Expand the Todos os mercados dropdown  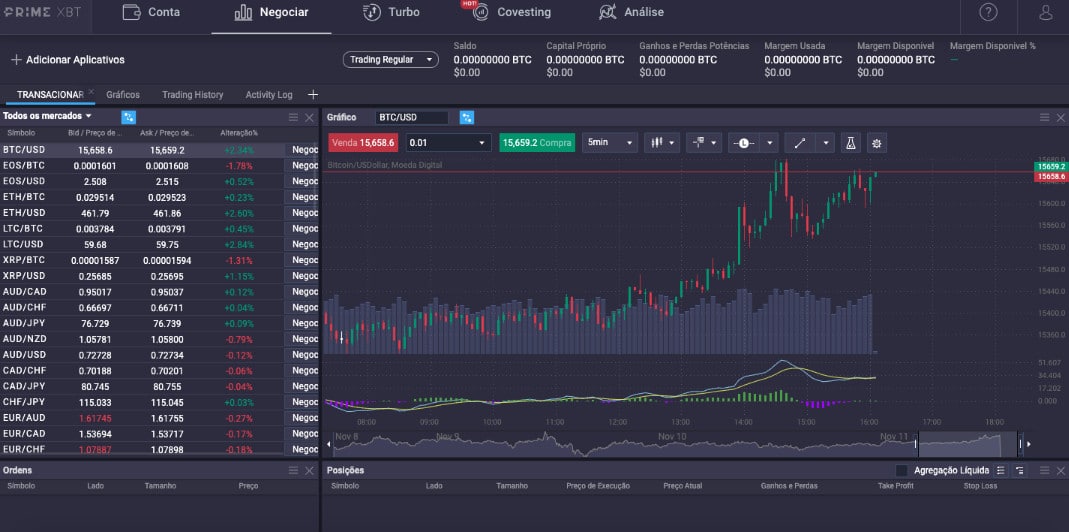(x=47, y=116)
